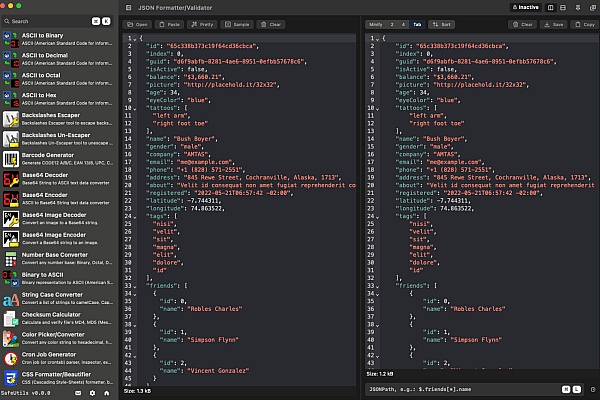This screenshot has width=600, height=400.
Task: Open the Color Picker/Converter icon
Action: [11, 338]
